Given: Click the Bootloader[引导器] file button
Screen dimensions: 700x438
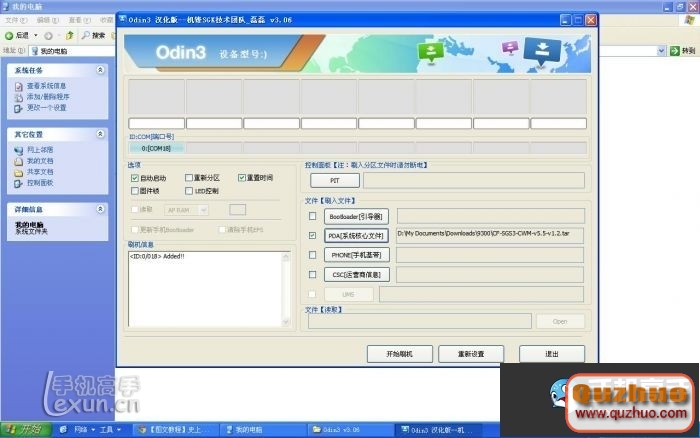Looking at the screenshot, I should coord(356,217).
